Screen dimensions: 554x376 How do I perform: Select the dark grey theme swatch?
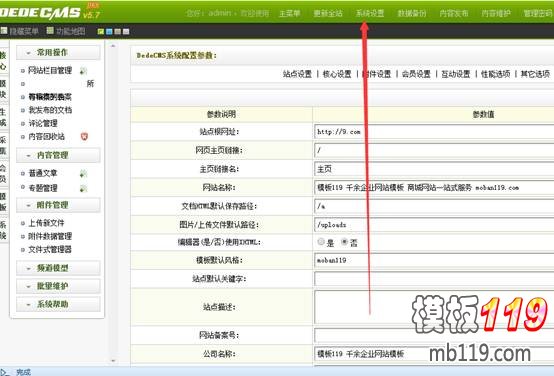click(118, 32)
